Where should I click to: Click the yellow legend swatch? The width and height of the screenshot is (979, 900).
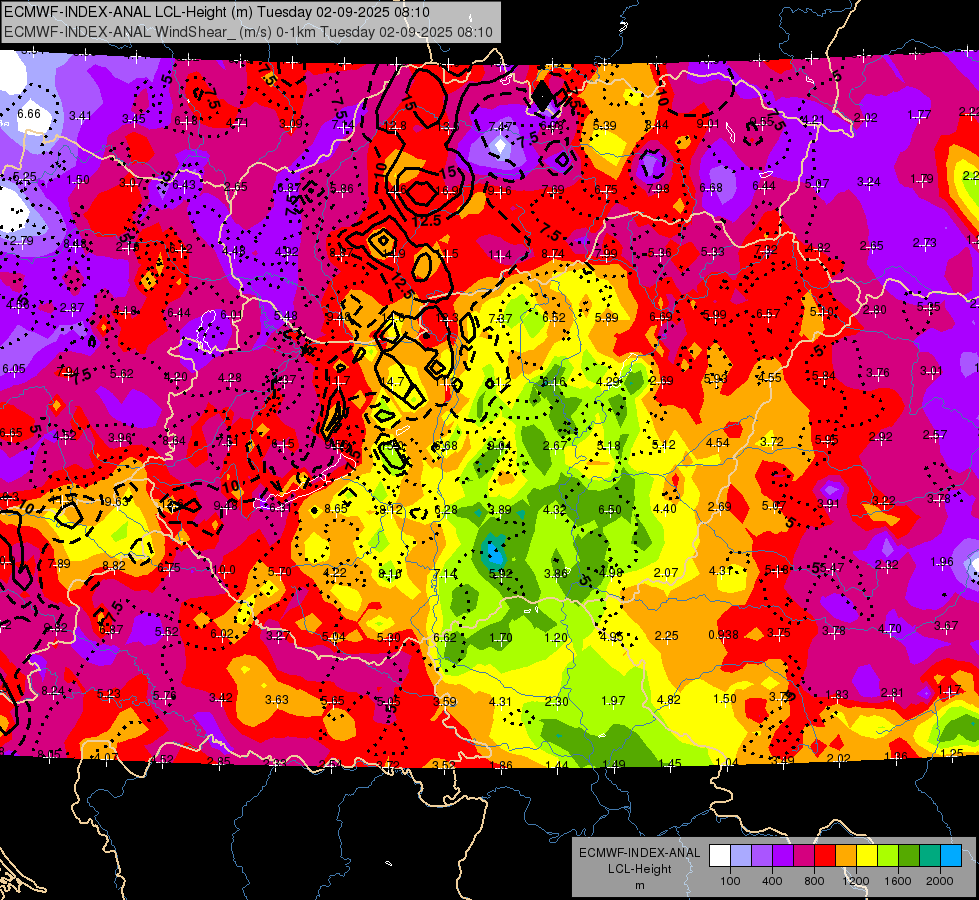pos(867,856)
